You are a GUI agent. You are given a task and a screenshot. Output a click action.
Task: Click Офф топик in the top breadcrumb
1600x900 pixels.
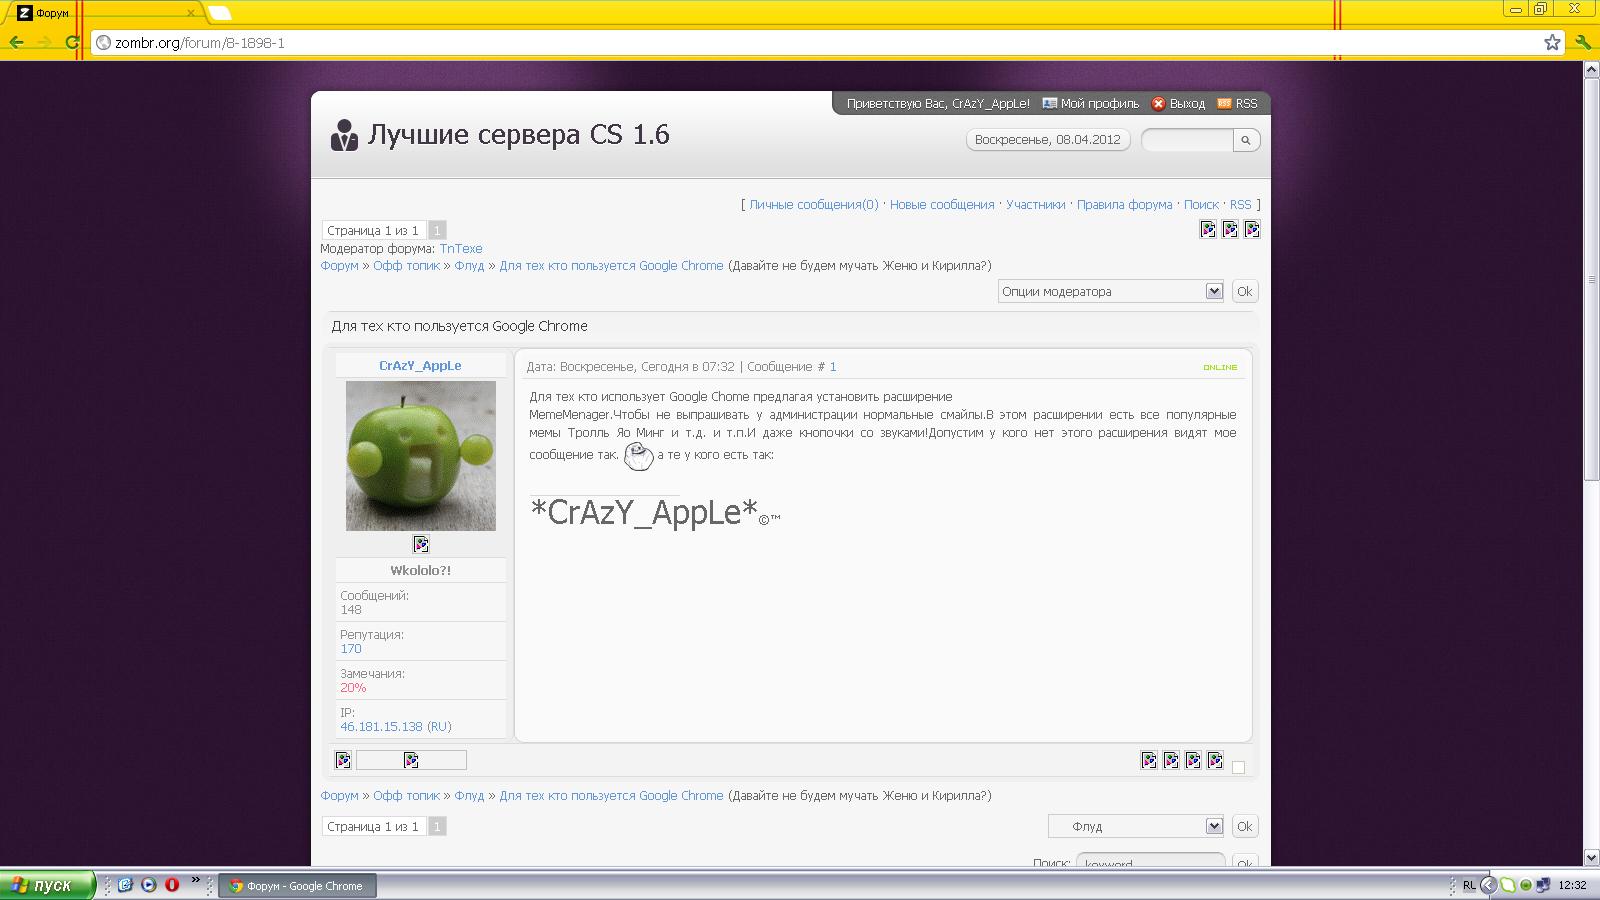[406, 265]
